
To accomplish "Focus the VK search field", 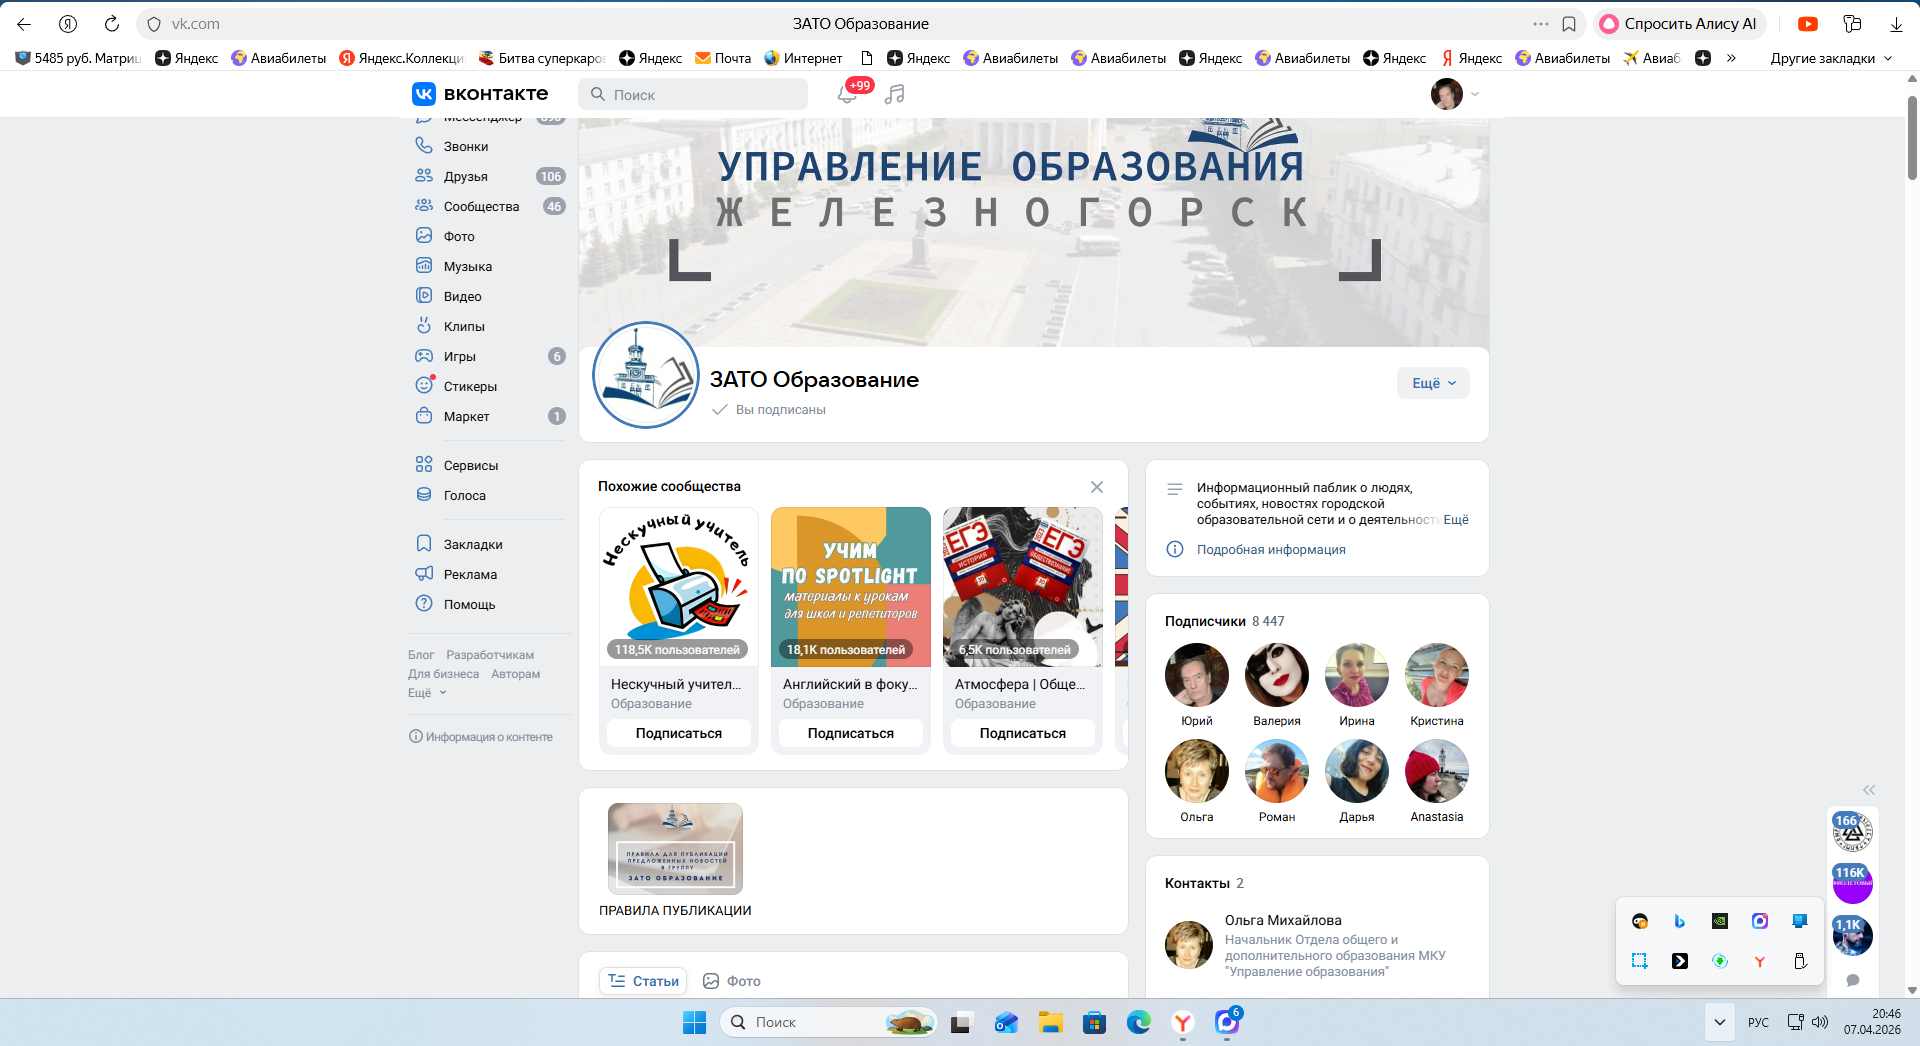I will tap(693, 94).
